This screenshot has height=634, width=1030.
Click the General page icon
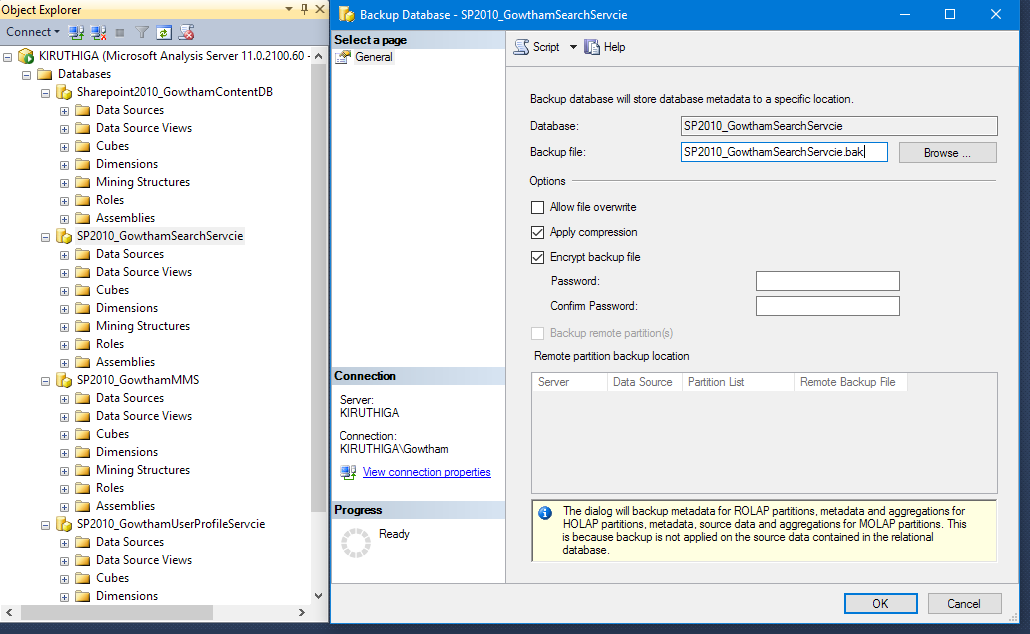[x=343, y=57]
